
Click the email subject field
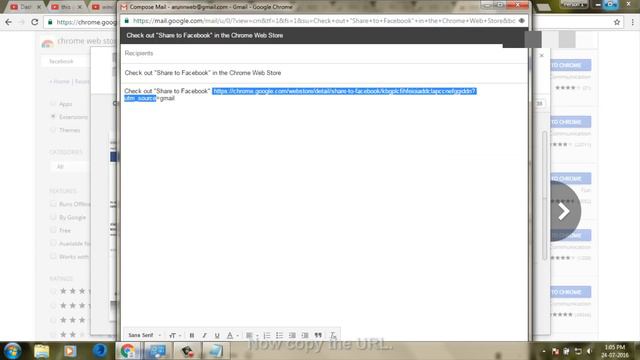324,73
